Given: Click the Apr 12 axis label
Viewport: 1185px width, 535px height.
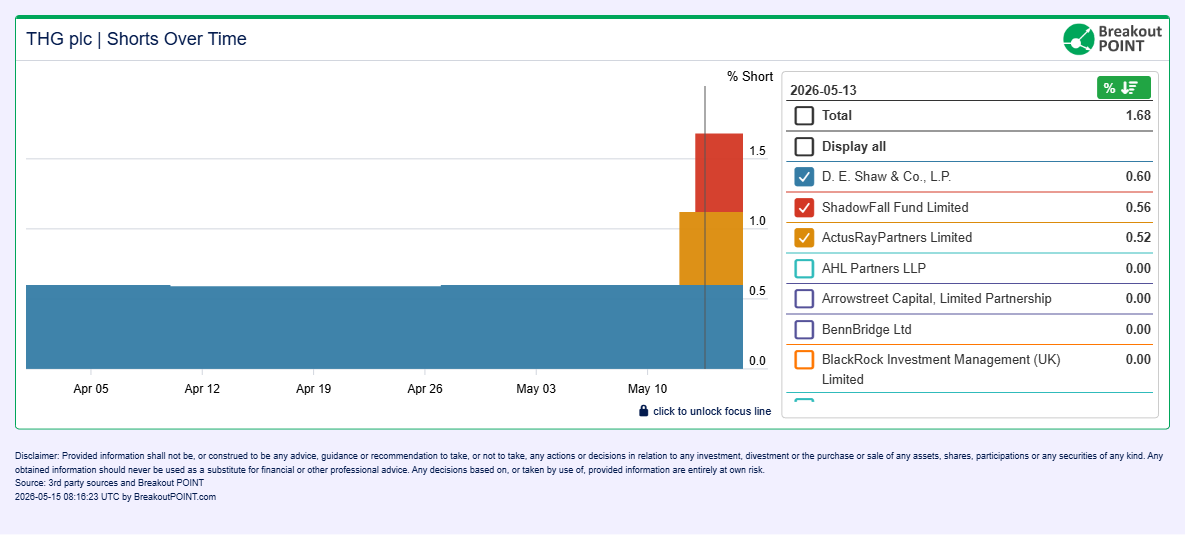Looking at the screenshot, I should (202, 389).
